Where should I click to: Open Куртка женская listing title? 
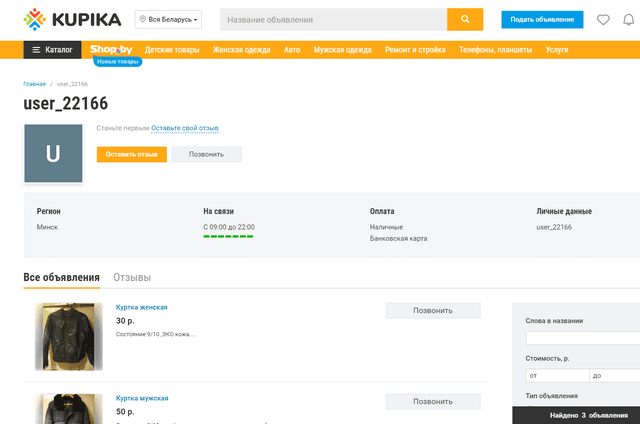click(142, 307)
